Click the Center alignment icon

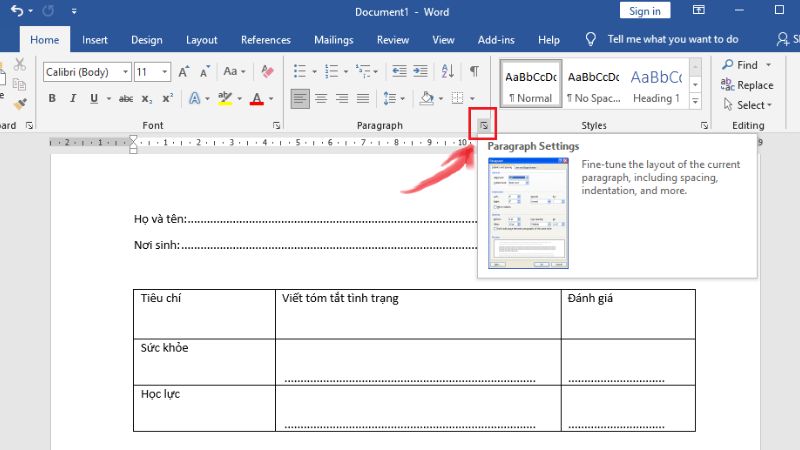point(321,98)
